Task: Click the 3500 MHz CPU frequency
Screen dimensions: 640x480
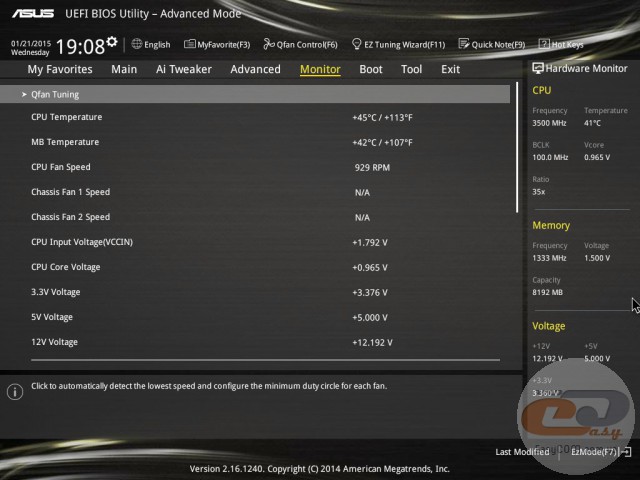Action: [549, 123]
